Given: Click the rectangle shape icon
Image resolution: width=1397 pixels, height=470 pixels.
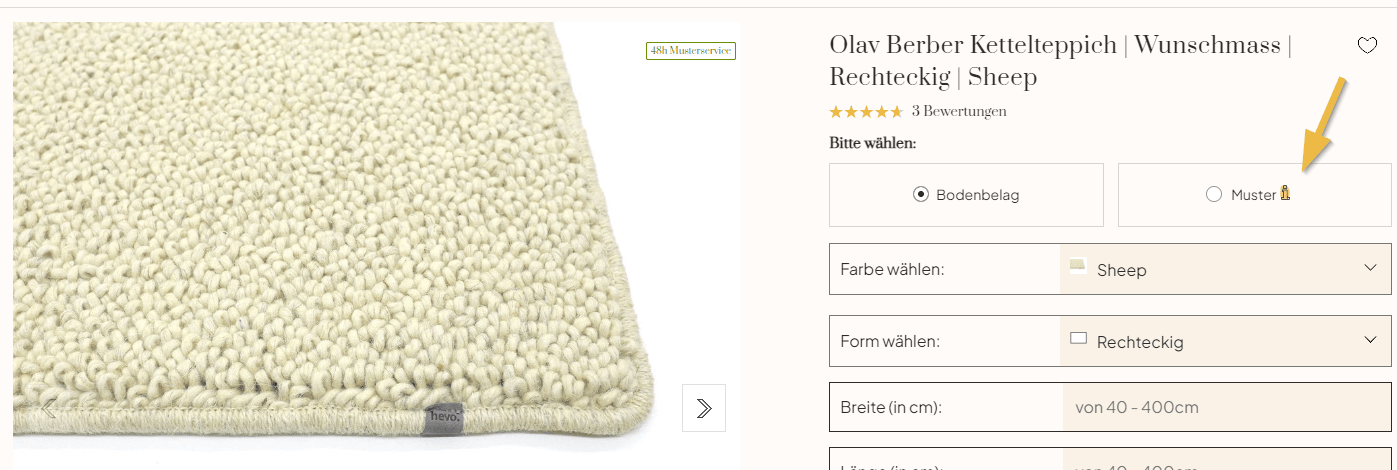Looking at the screenshot, I should tap(1078, 339).
